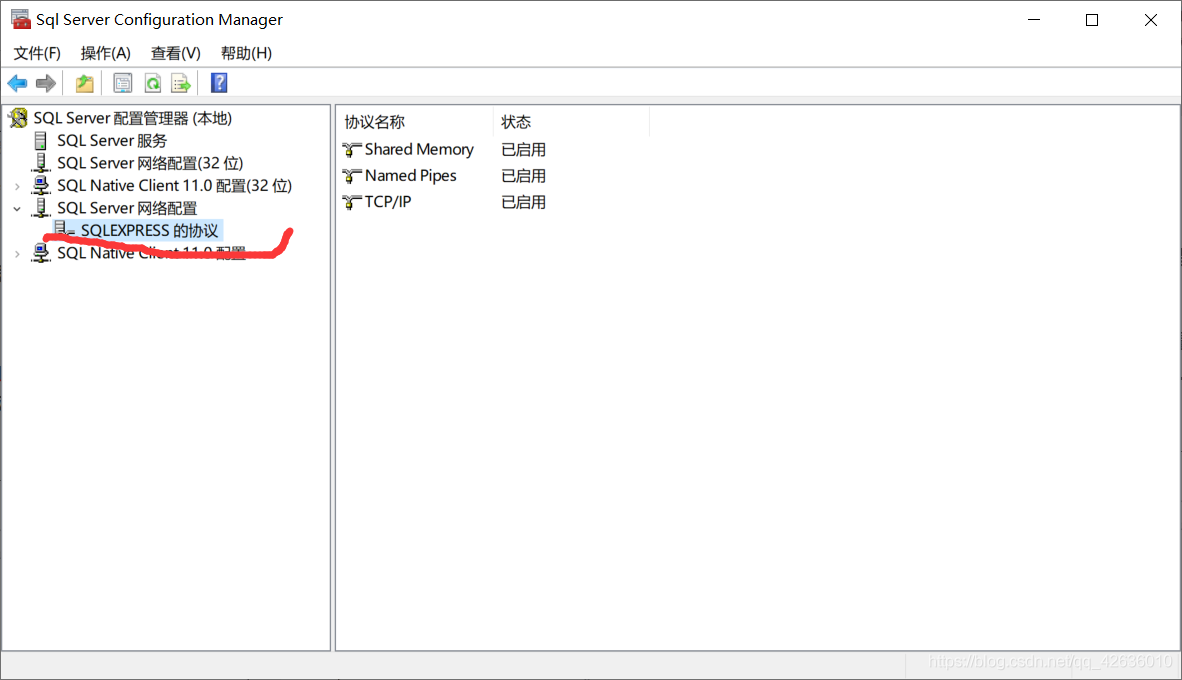Close the Sql Server Configuration Manager window
Screen dimensions: 1182x680
1150,20
